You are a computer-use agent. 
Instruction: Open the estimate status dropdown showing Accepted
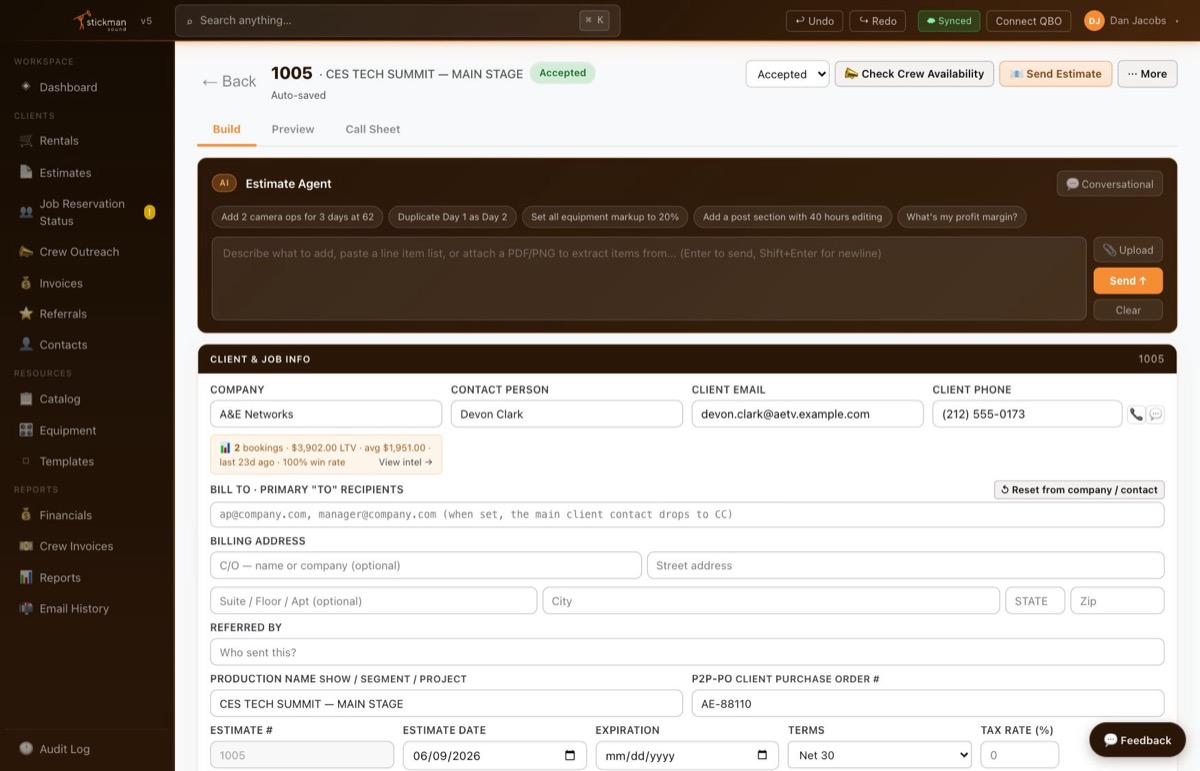(x=787, y=74)
